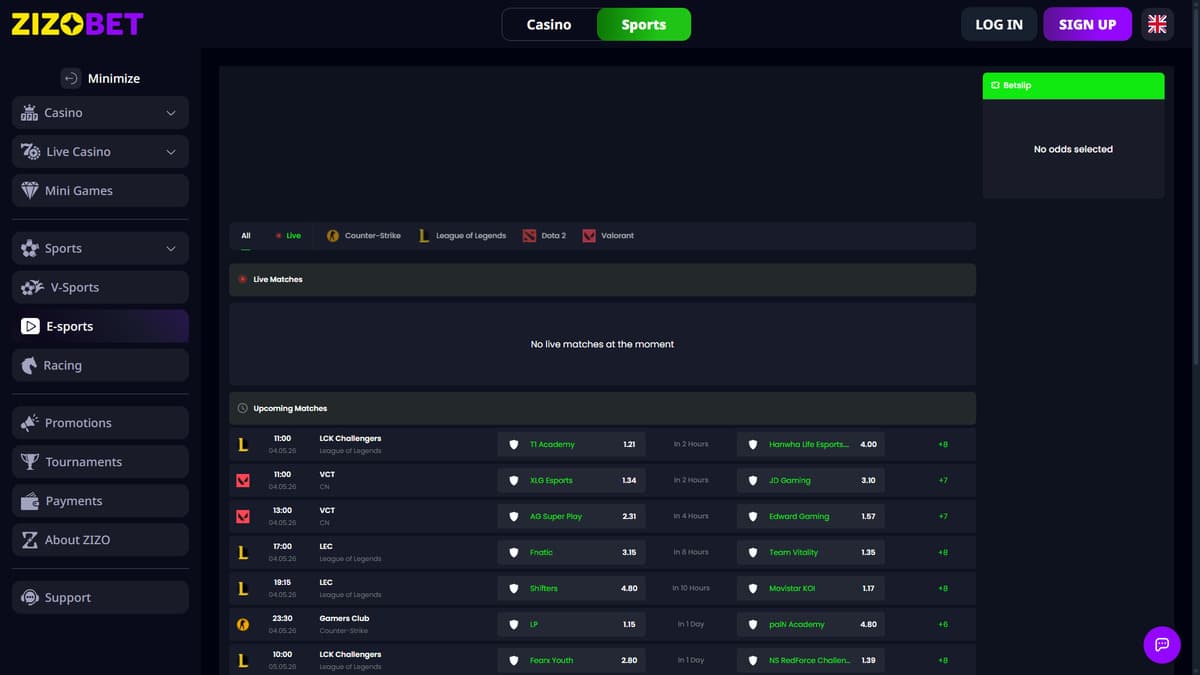Click the V-Sports icon in sidebar
The width and height of the screenshot is (1200, 675).
[x=32, y=287]
